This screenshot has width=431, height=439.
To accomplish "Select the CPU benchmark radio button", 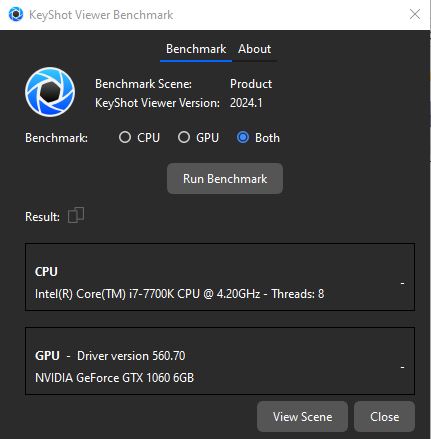I will click(x=125, y=137).
